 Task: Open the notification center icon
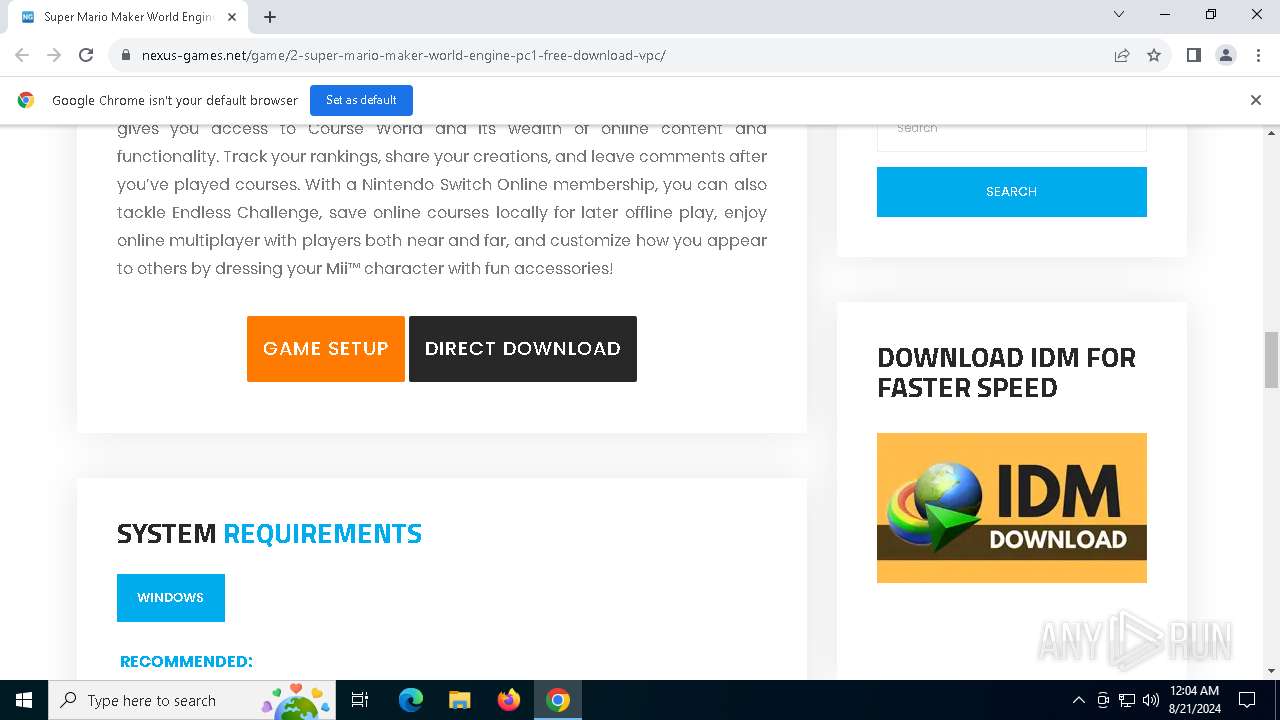pos(1247,700)
